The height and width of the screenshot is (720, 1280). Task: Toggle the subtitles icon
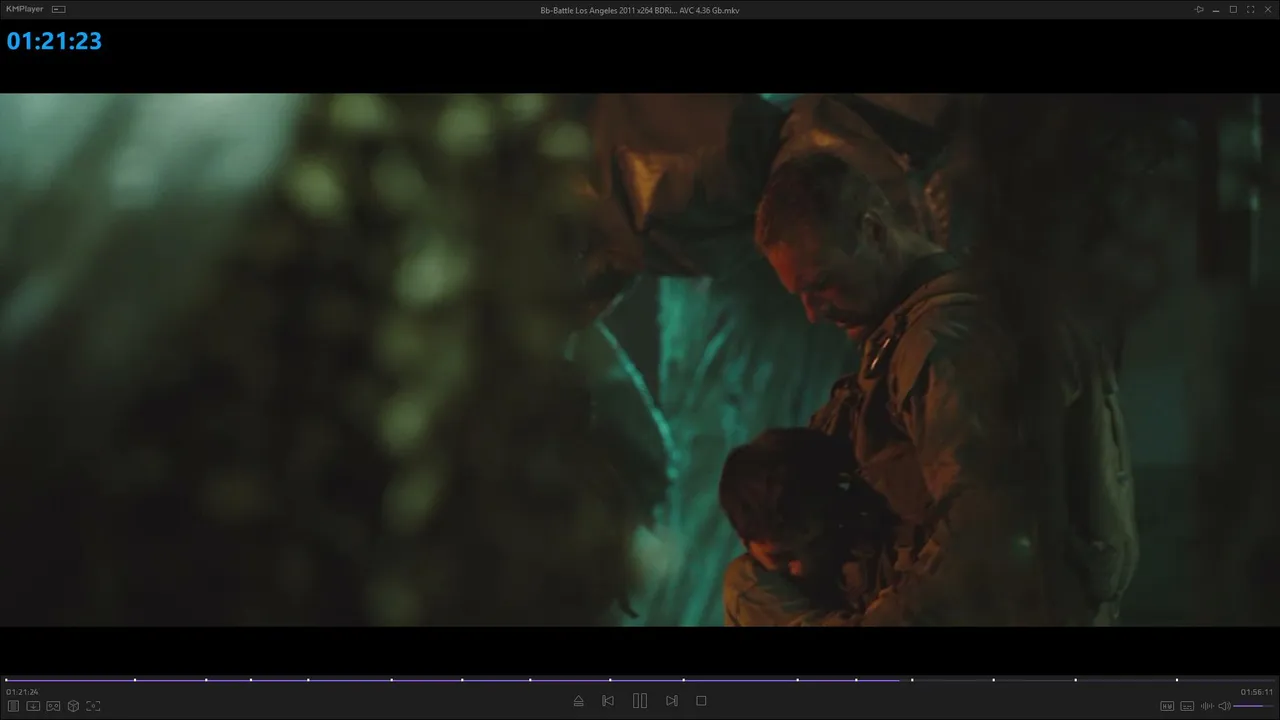(1187, 706)
